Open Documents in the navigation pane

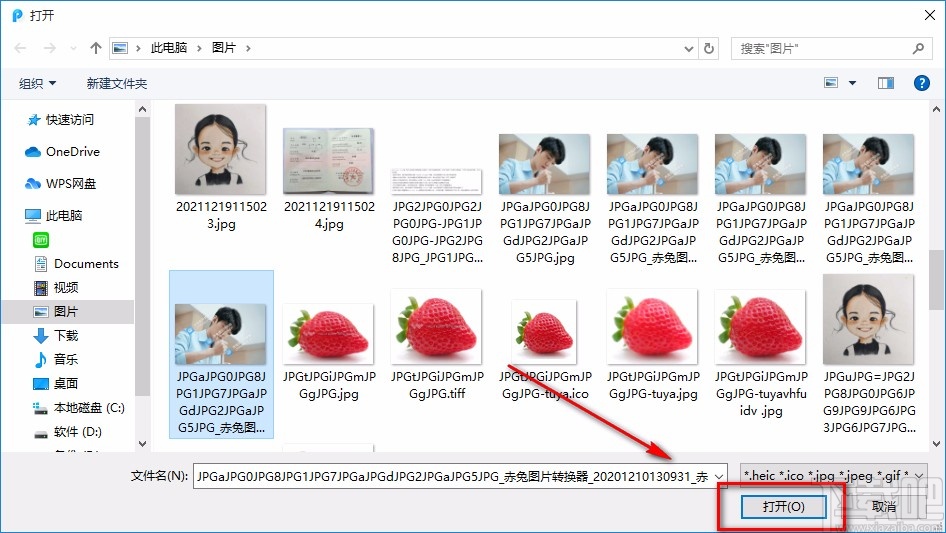[x=76, y=264]
